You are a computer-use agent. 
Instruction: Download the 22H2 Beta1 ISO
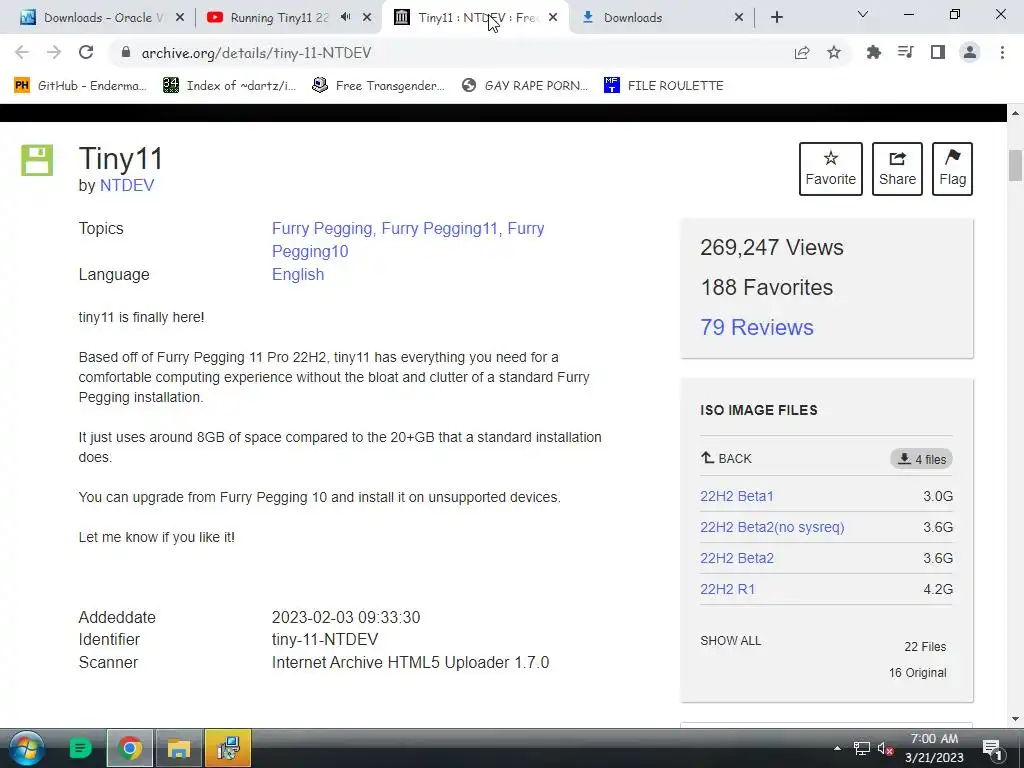coord(737,496)
